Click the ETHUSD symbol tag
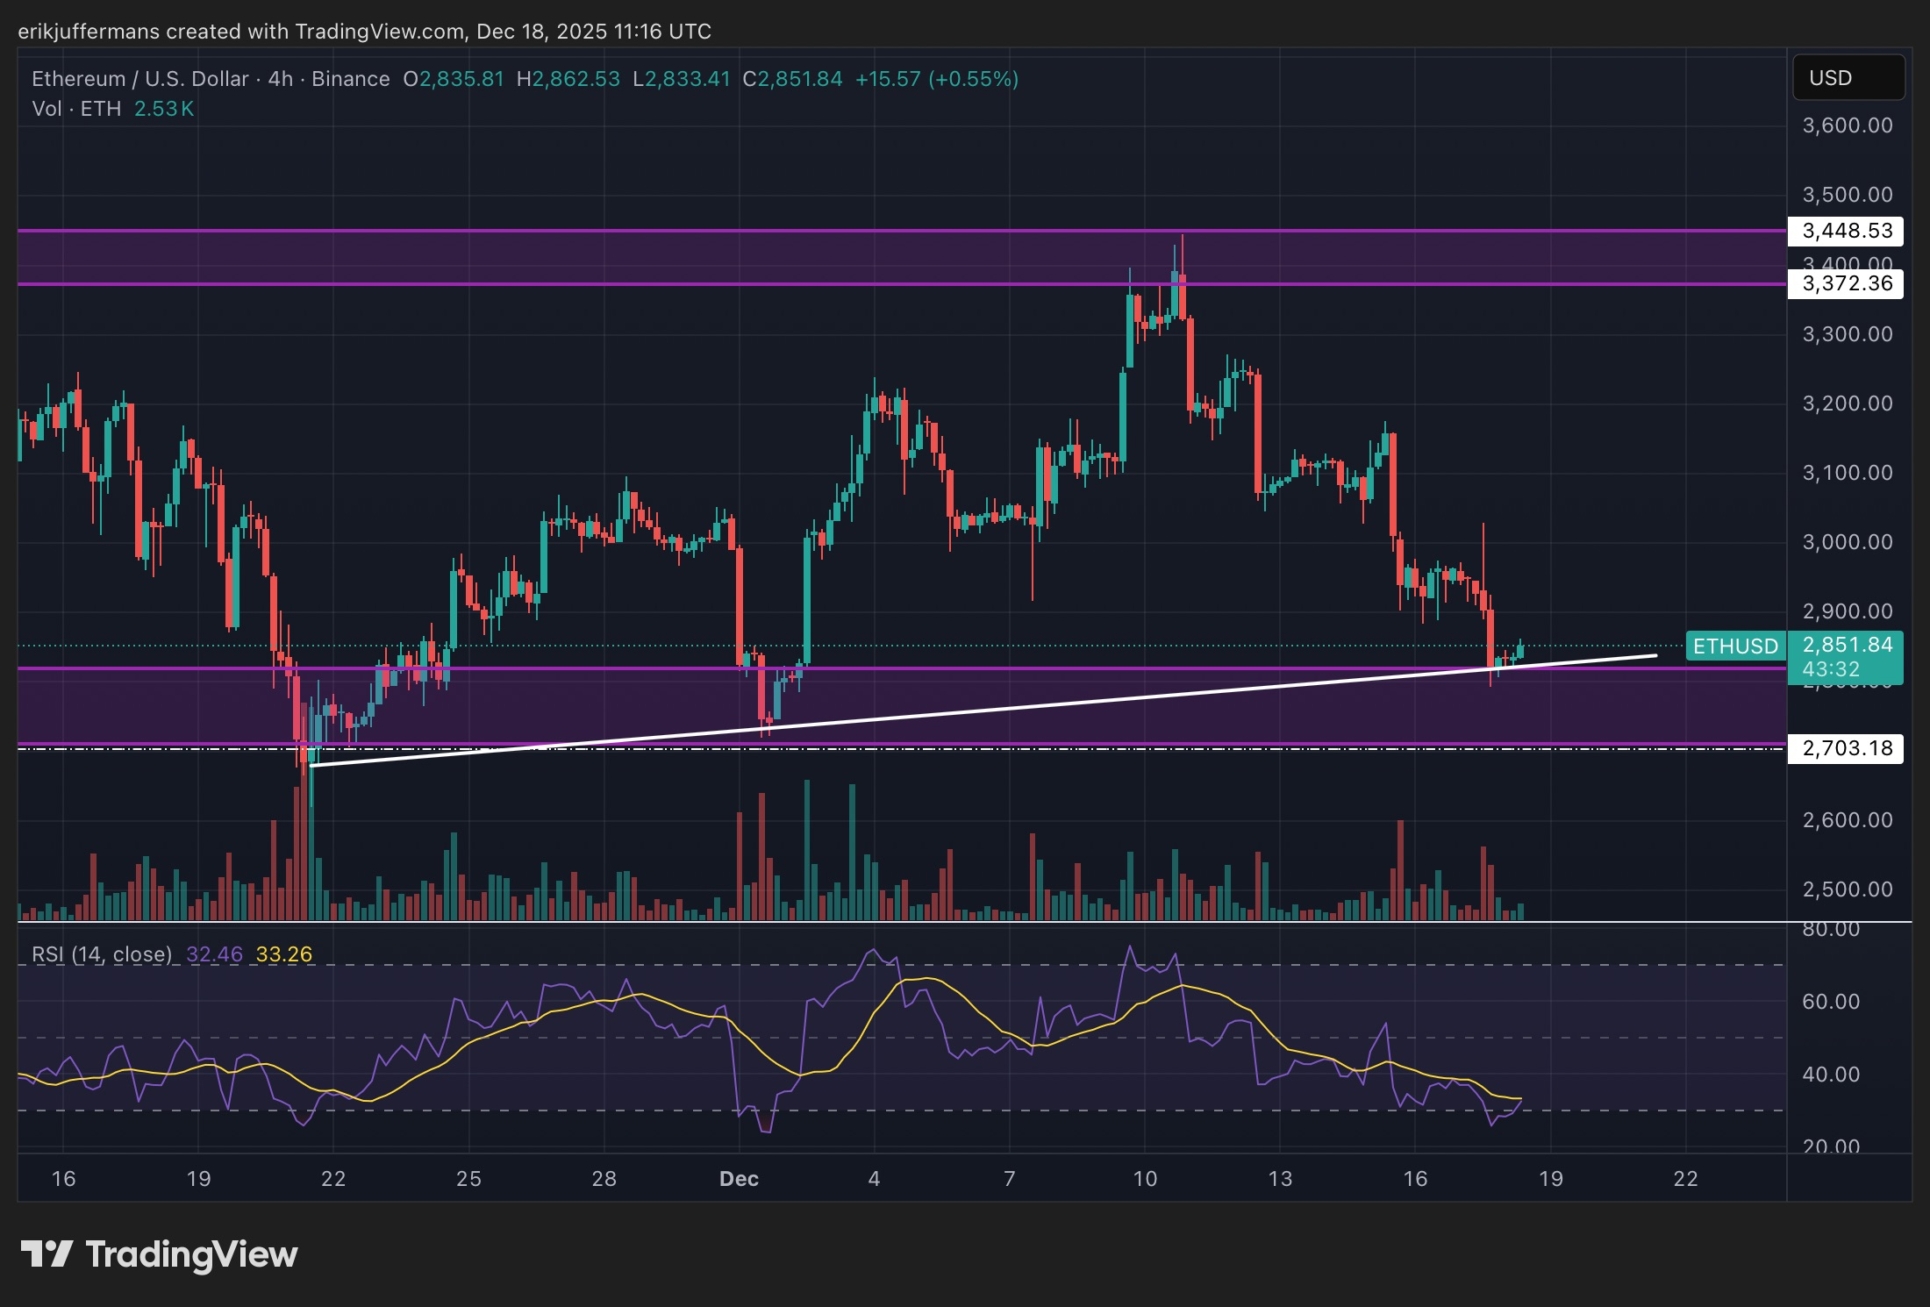1930x1307 pixels. 1735,646
